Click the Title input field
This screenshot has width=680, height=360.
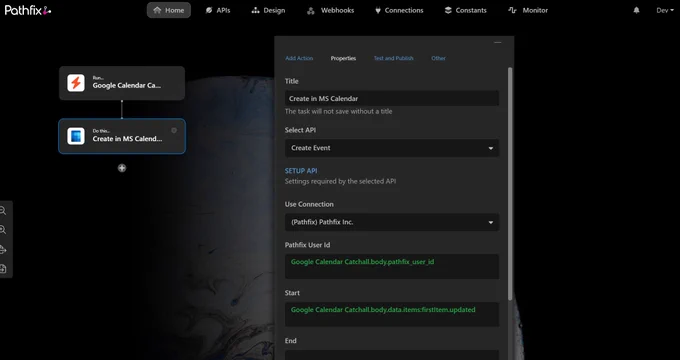click(x=392, y=98)
